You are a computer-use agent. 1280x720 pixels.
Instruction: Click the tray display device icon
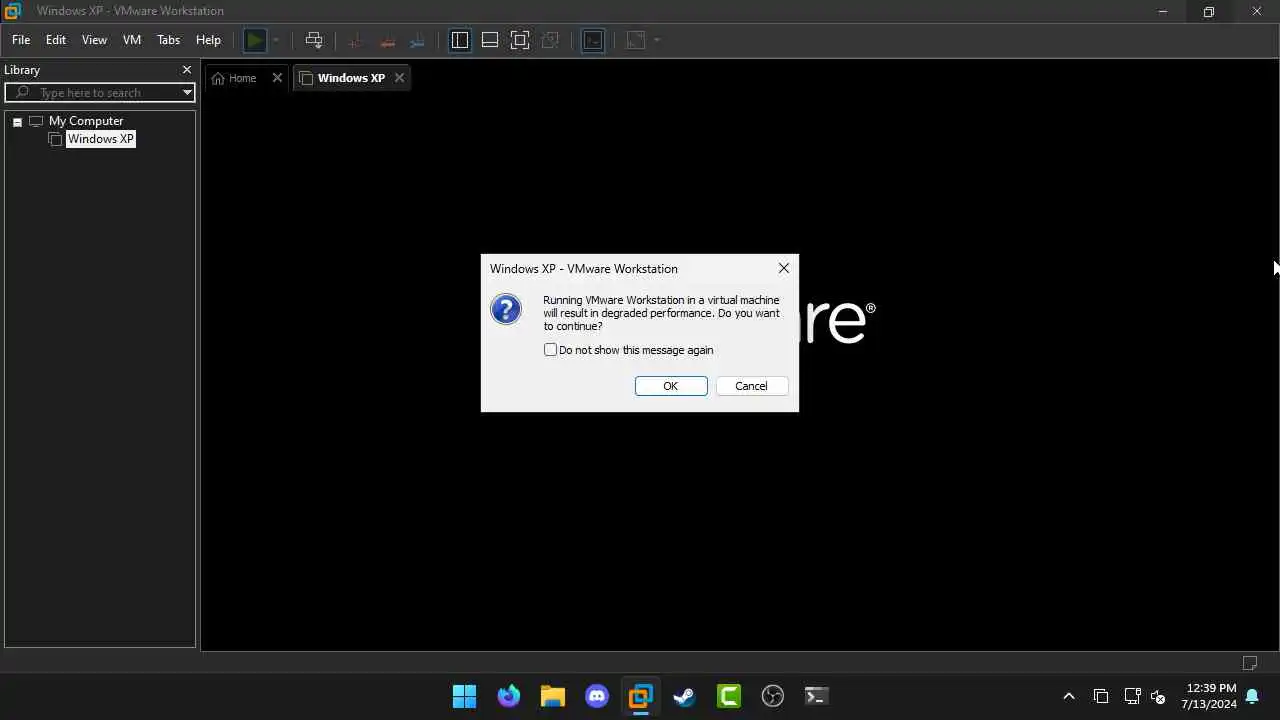pyautogui.click(x=1101, y=696)
